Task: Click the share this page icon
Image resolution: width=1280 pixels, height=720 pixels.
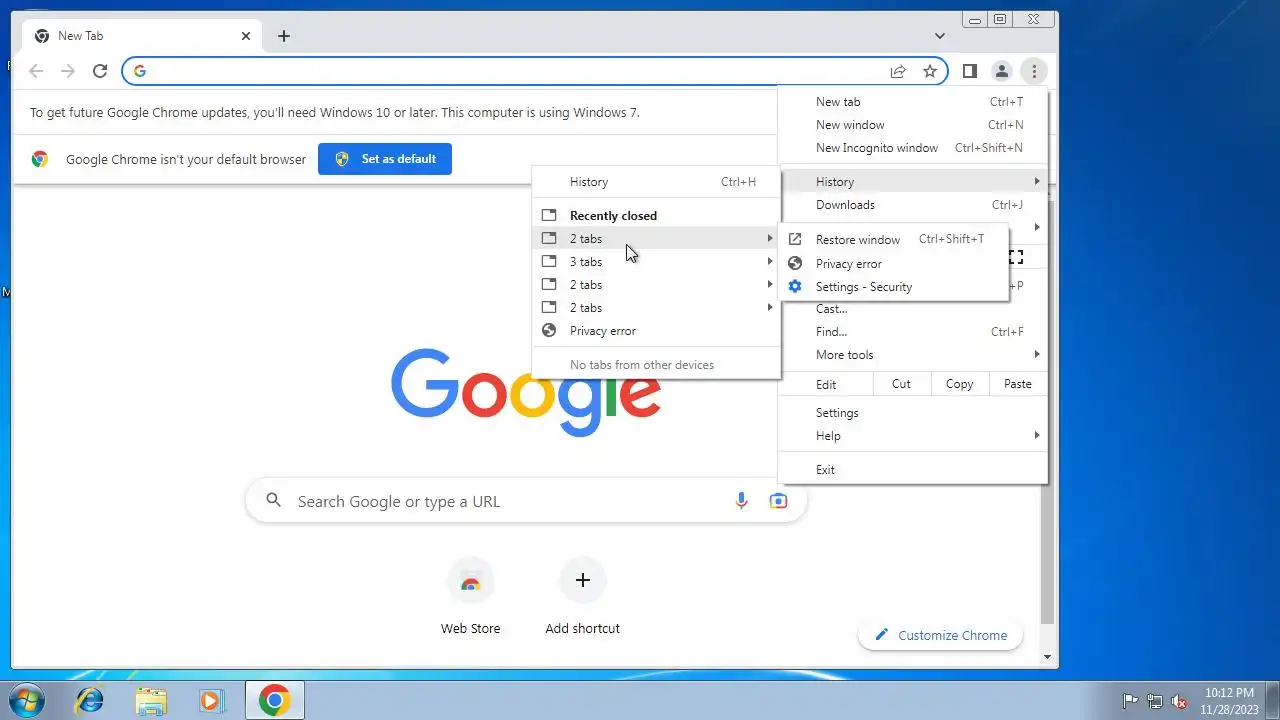Action: 898,71
